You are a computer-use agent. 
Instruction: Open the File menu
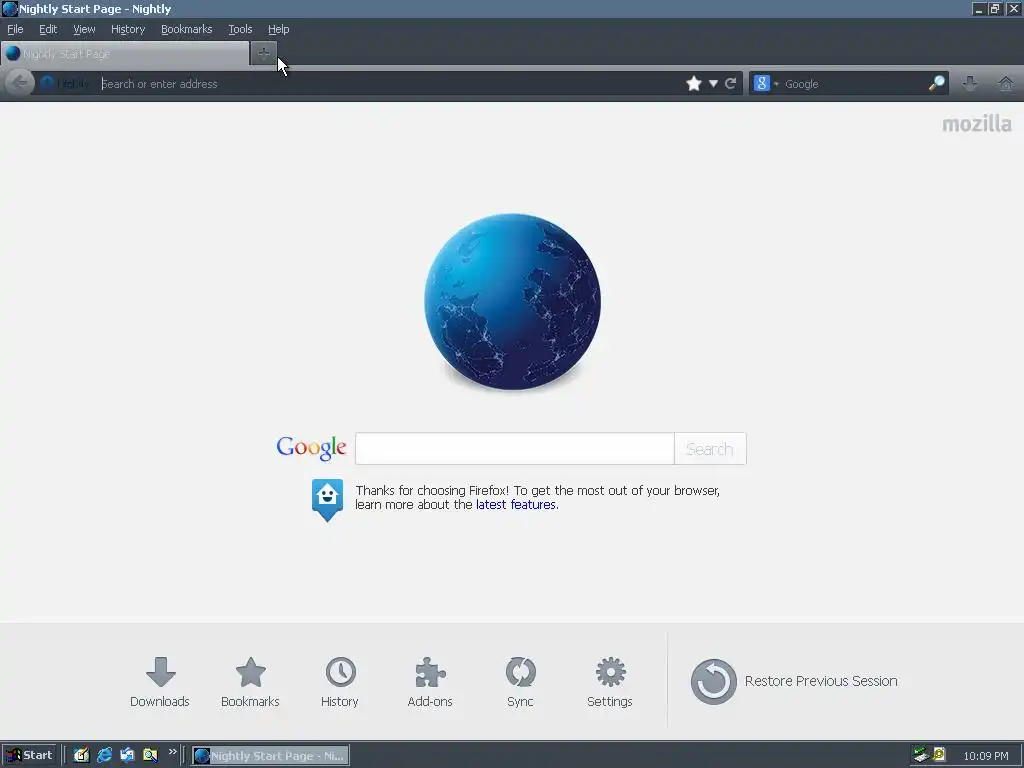point(15,29)
